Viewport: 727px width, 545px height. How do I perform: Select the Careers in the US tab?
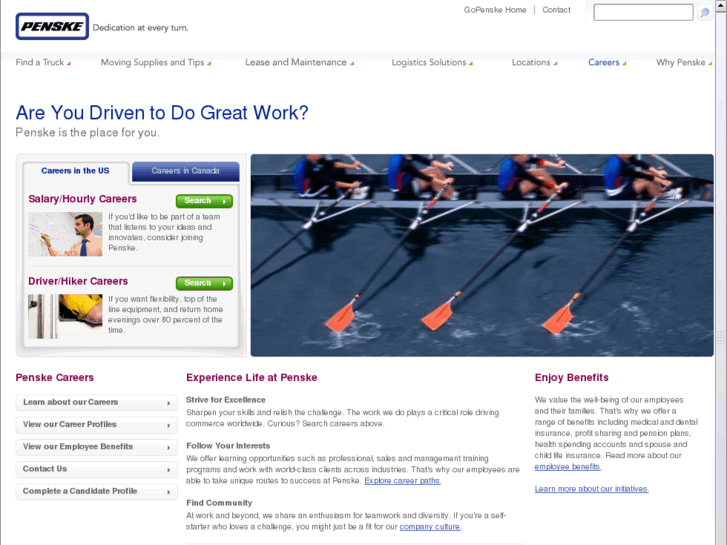76,171
